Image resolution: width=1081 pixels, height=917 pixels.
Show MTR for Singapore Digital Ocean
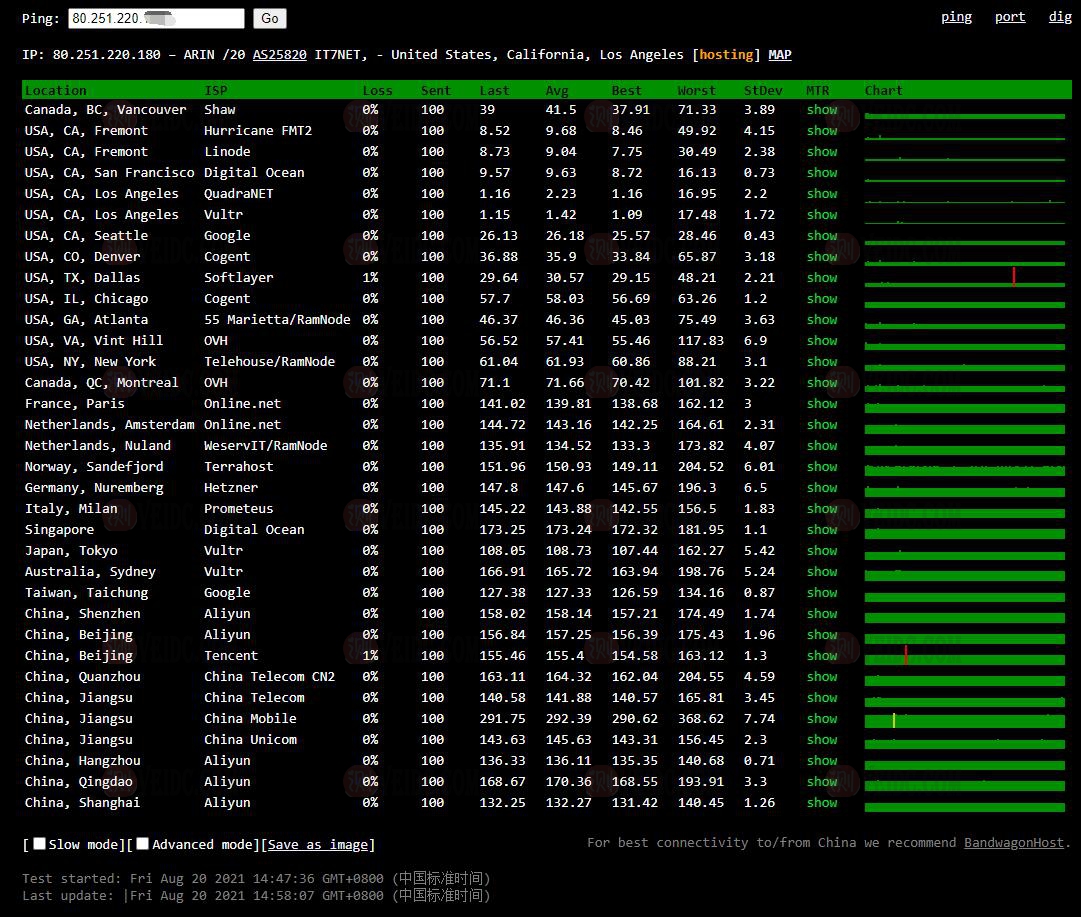click(x=822, y=530)
